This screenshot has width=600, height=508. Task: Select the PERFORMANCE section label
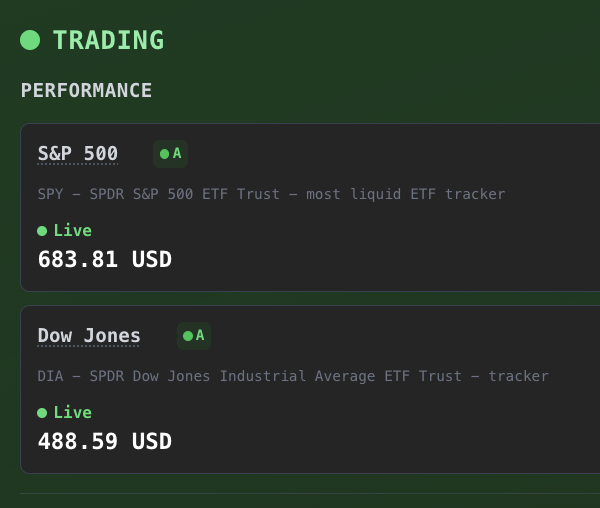[x=86, y=90]
